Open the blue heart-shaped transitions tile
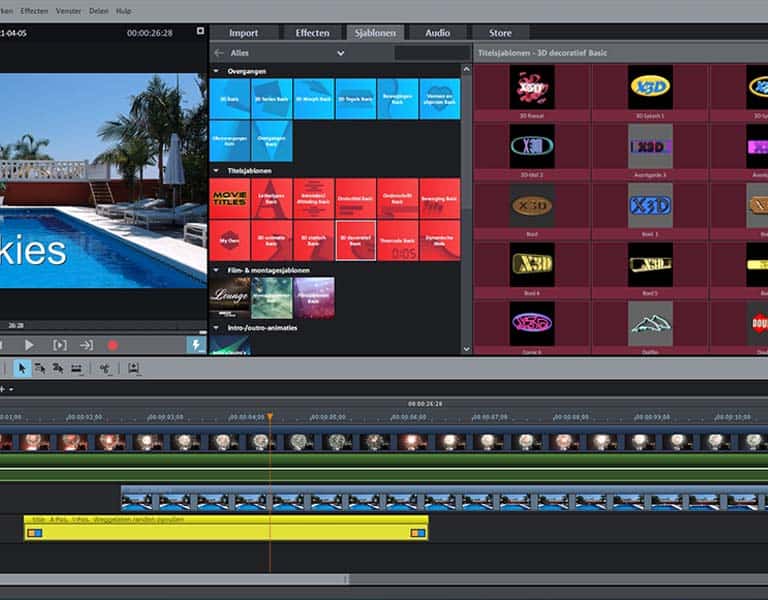The height and width of the screenshot is (600, 768). coord(440,99)
